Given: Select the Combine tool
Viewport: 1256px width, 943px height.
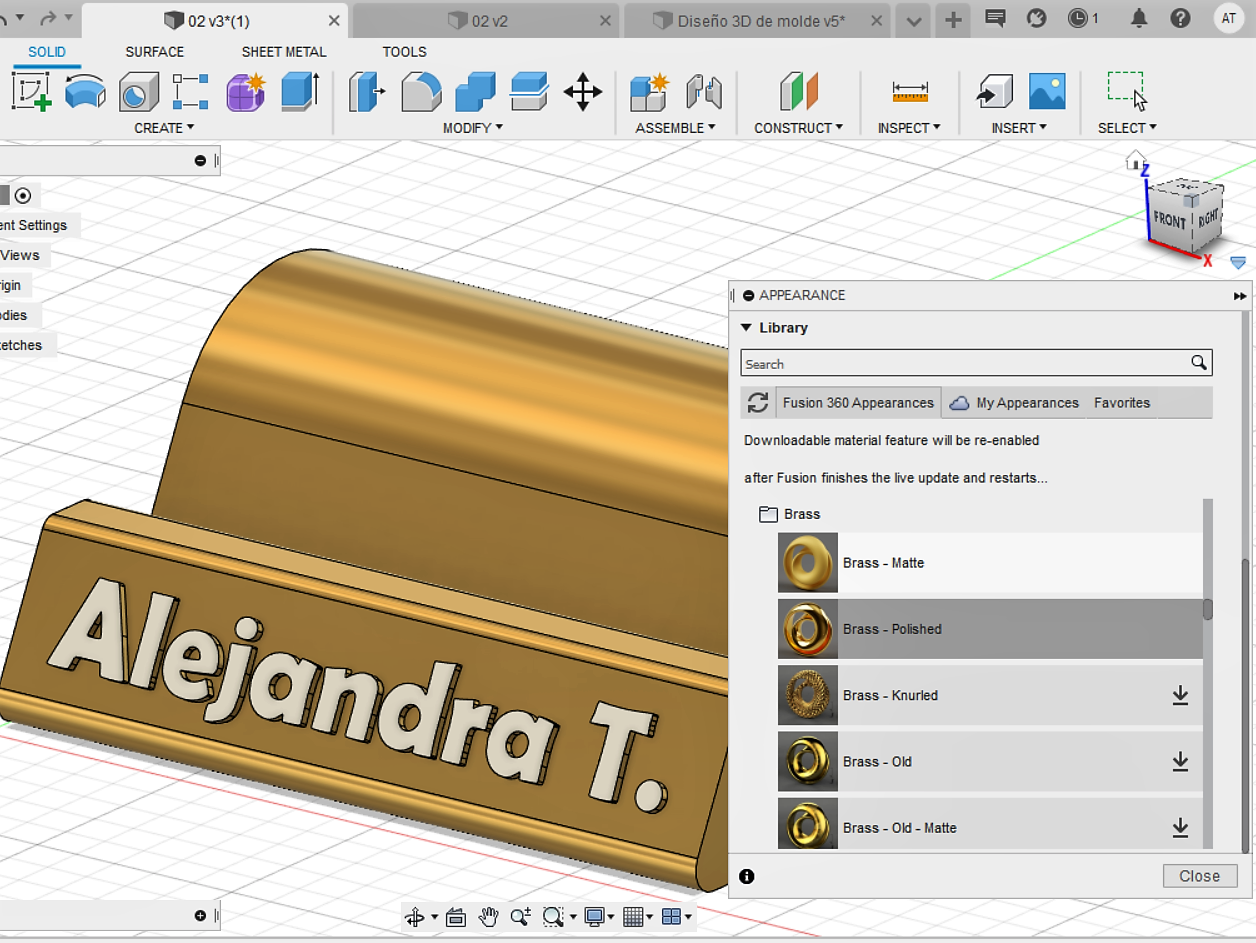Looking at the screenshot, I should pyautogui.click(x=475, y=92).
